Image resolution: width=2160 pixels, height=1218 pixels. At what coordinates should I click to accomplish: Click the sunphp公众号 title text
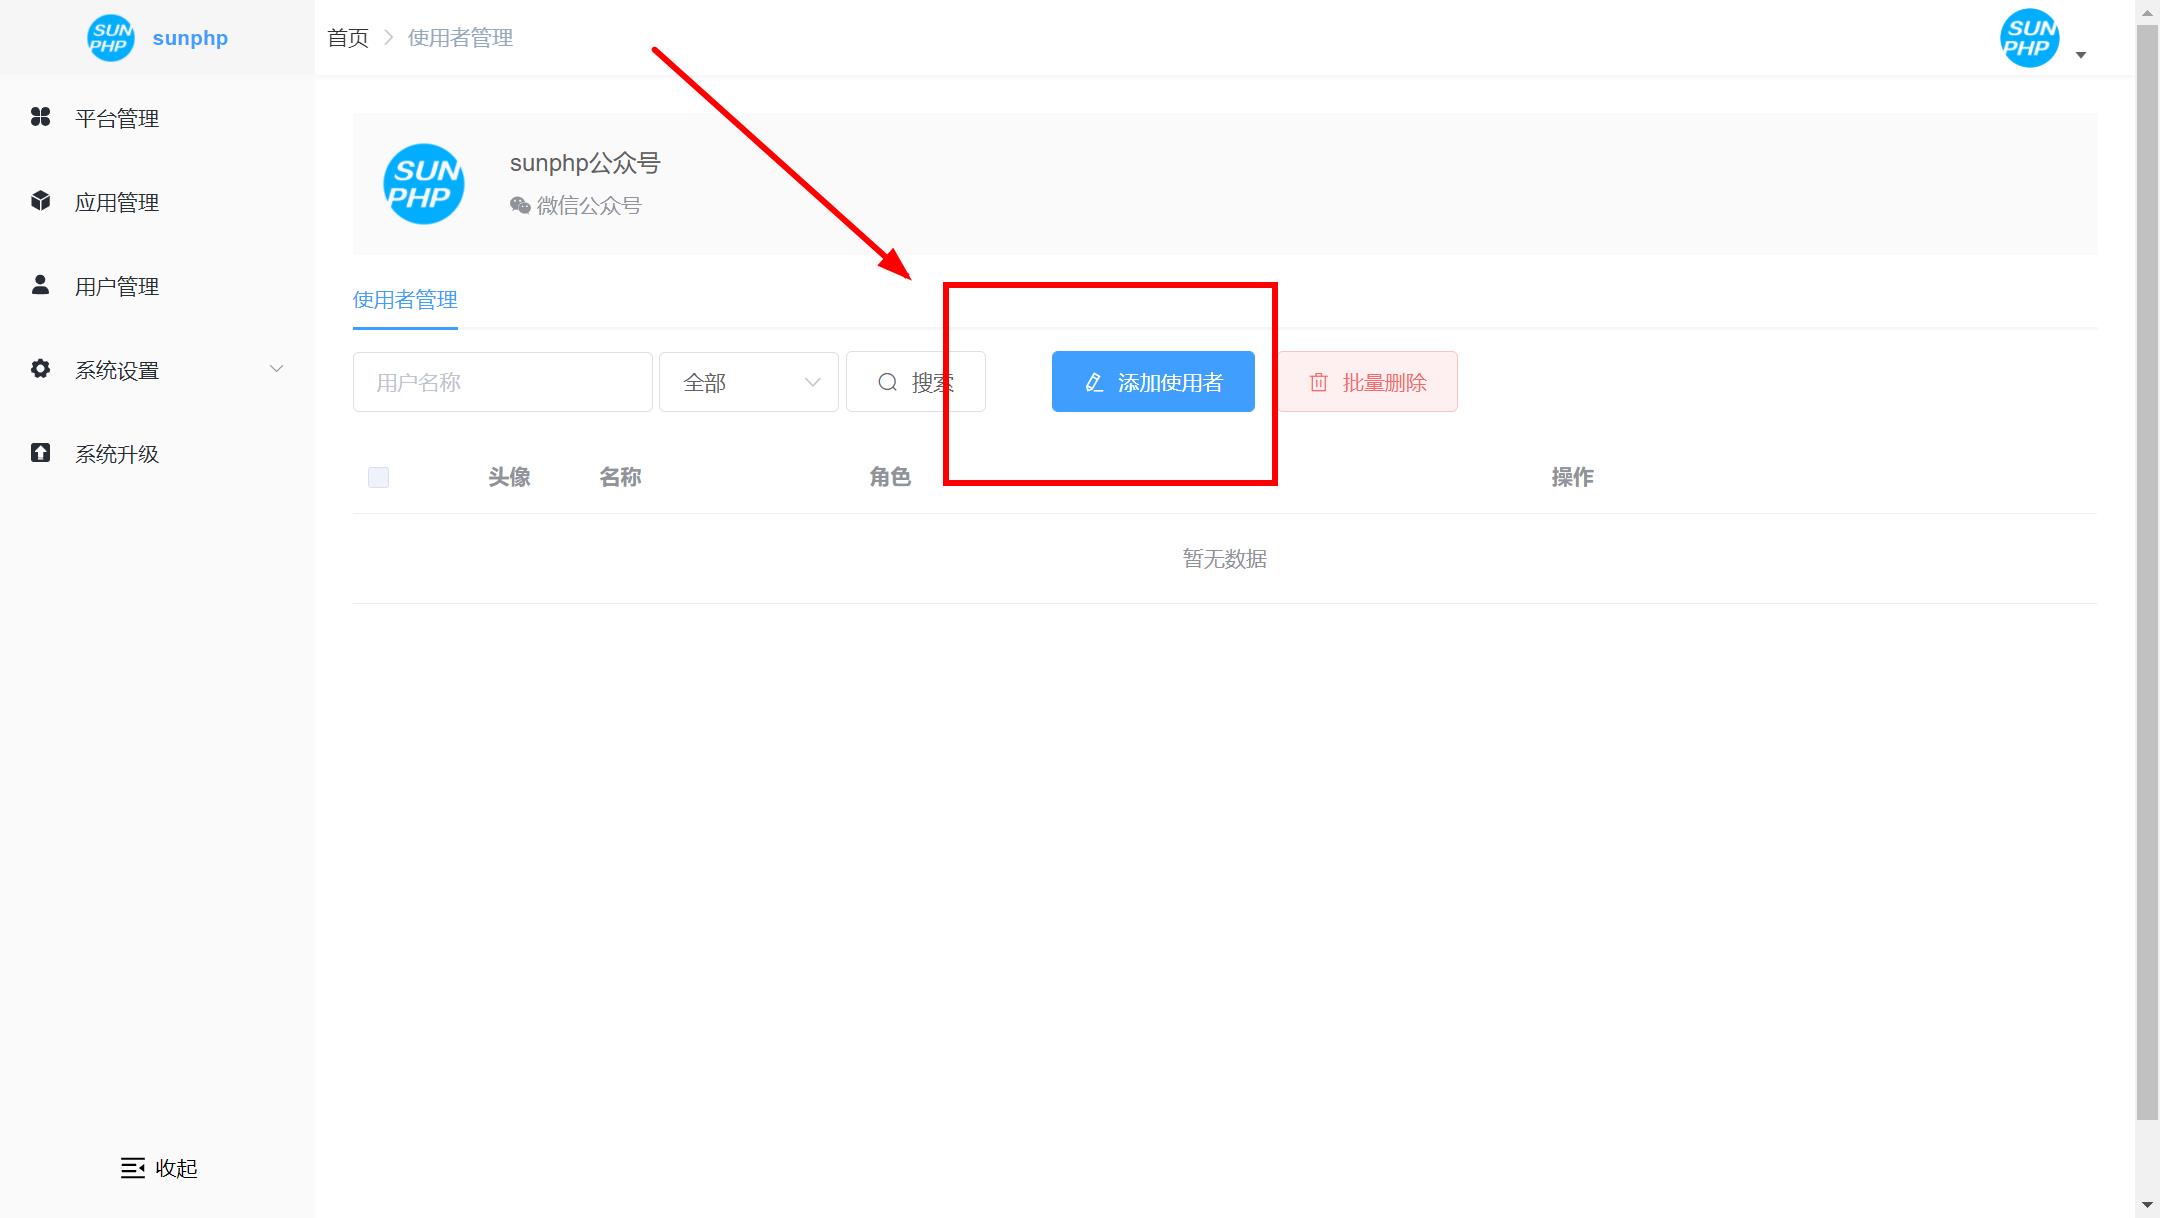tap(585, 163)
